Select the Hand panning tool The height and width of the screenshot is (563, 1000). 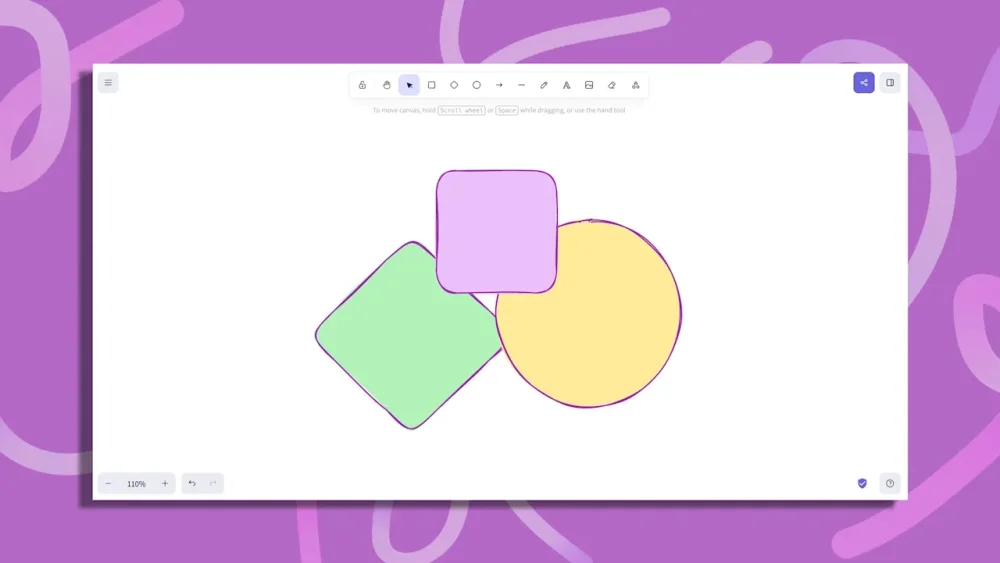(386, 85)
